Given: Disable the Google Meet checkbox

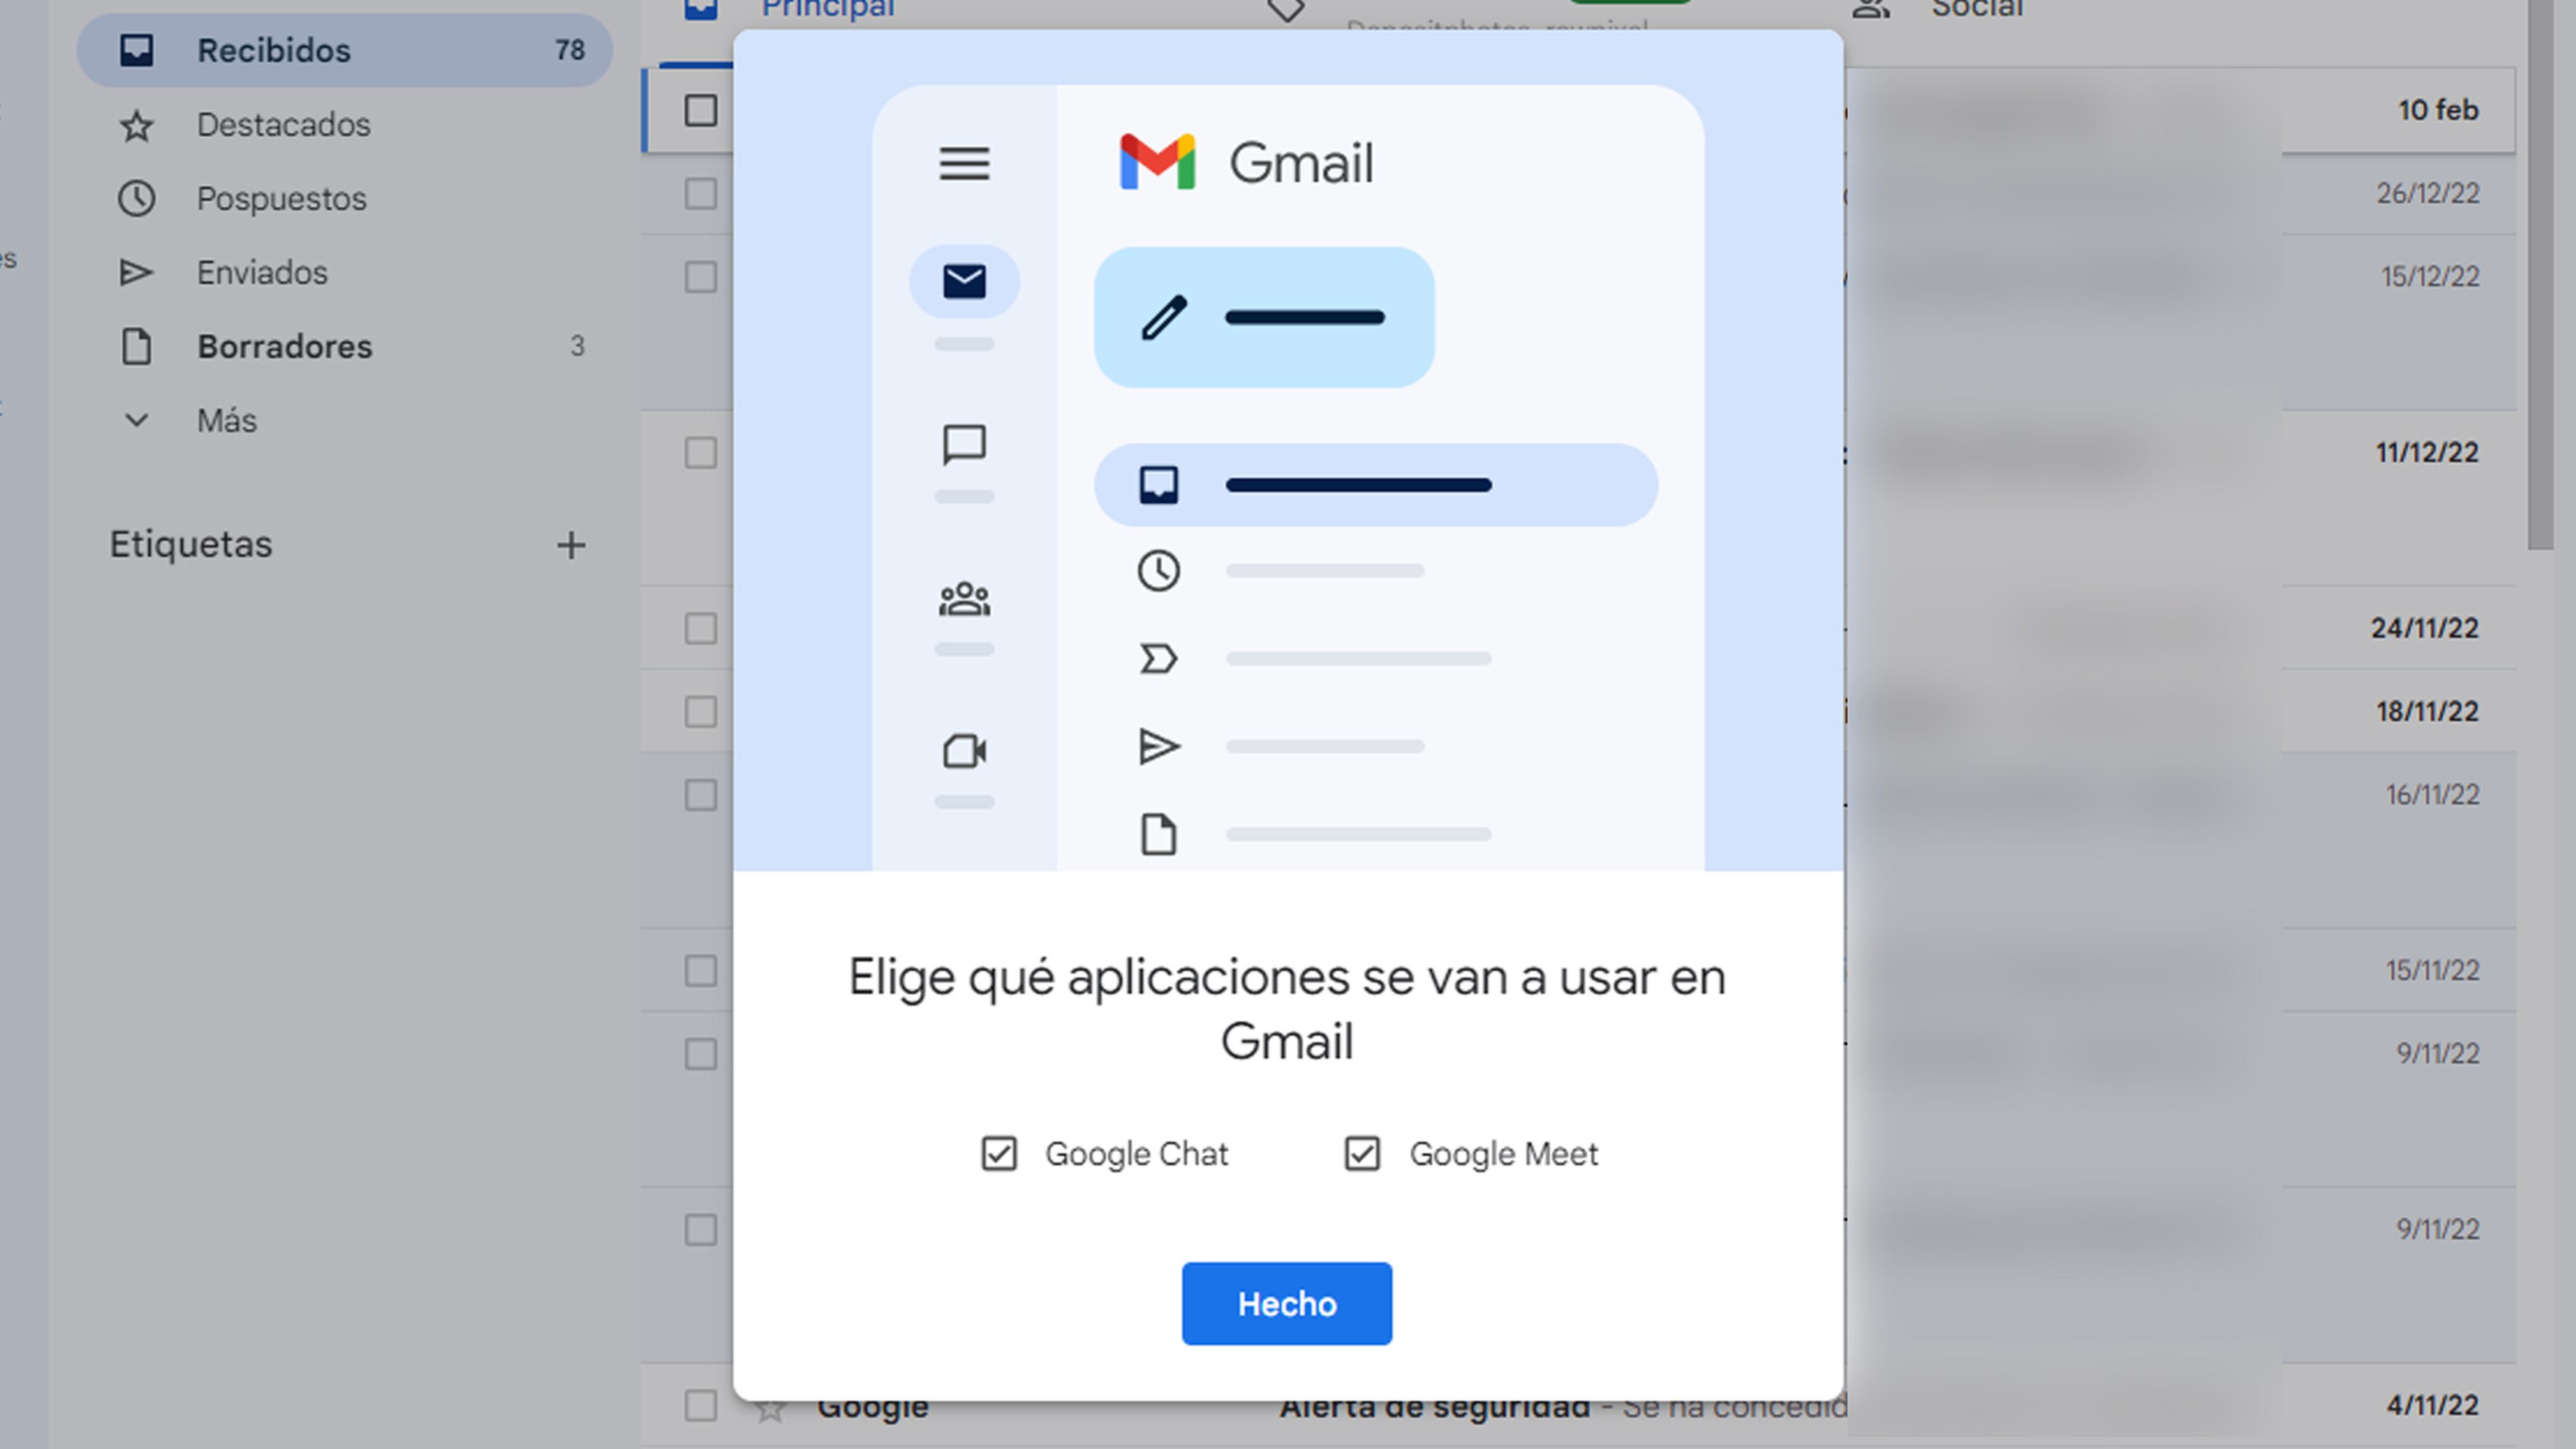Looking at the screenshot, I should pos(1362,1154).
